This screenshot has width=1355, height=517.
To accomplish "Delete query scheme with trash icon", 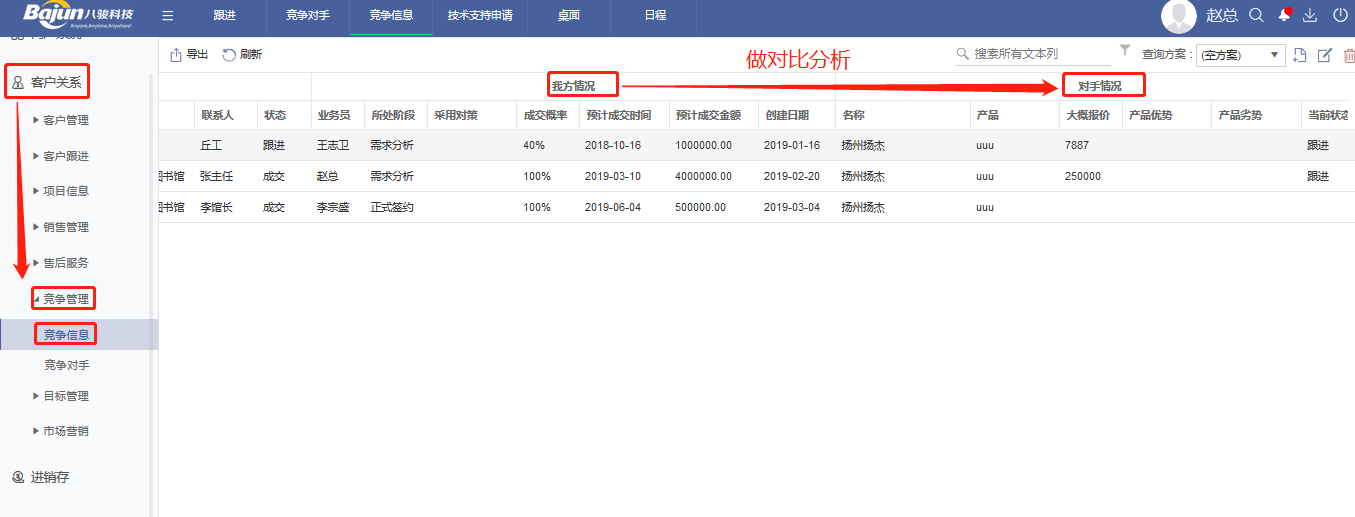I will (x=1349, y=55).
